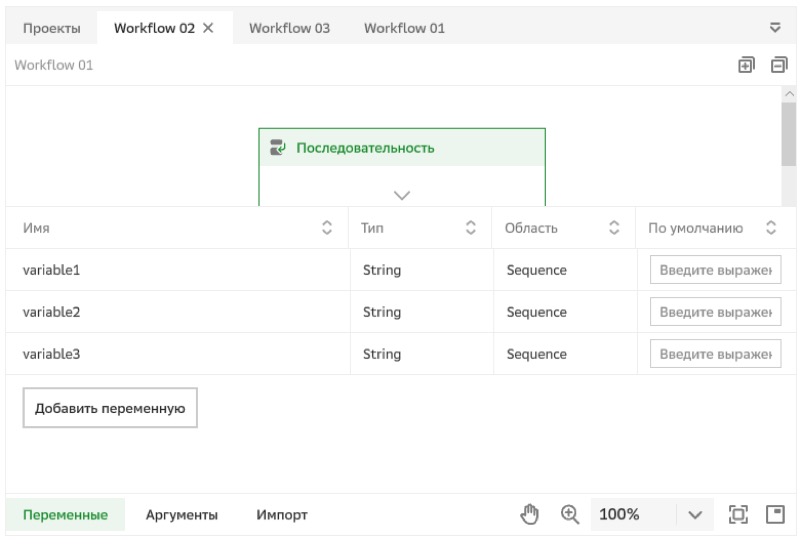
Task: Click the zoom in magnifier icon
Action: (570, 514)
